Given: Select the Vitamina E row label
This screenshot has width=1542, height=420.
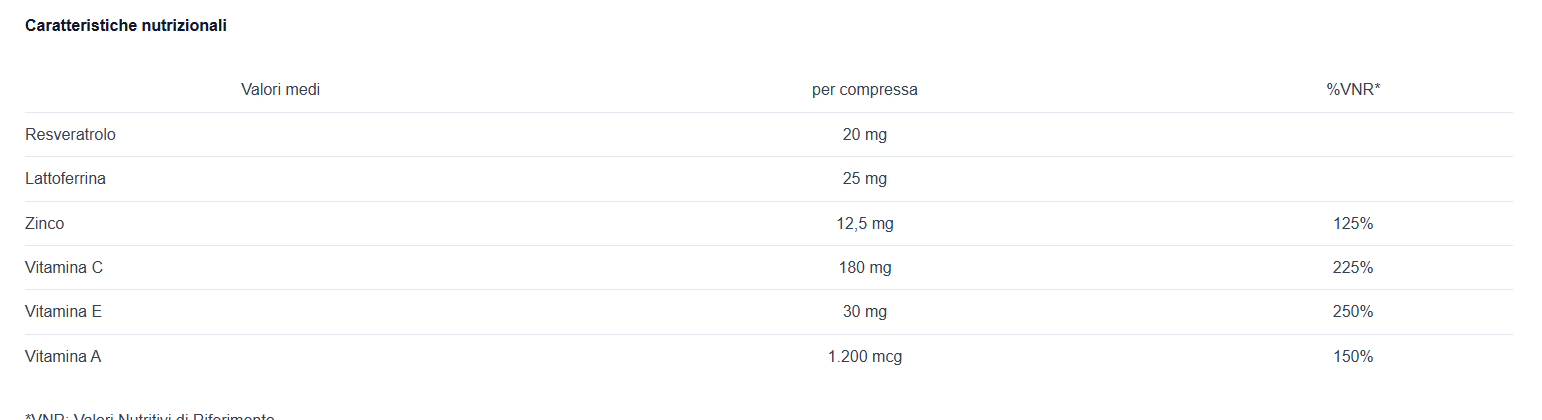Looking at the screenshot, I should [x=63, y=312].
